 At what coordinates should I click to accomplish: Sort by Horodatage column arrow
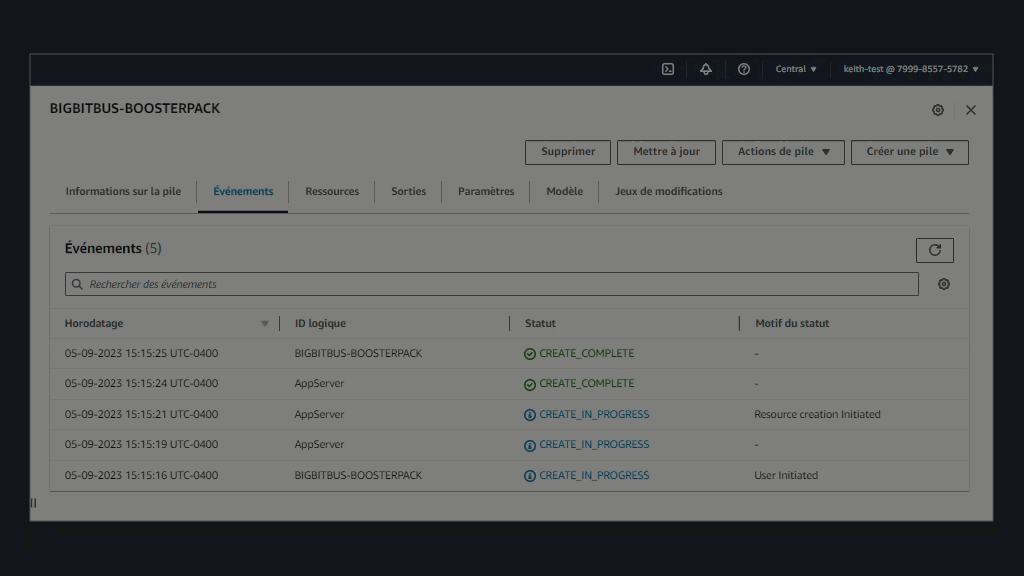coord(265,324)
